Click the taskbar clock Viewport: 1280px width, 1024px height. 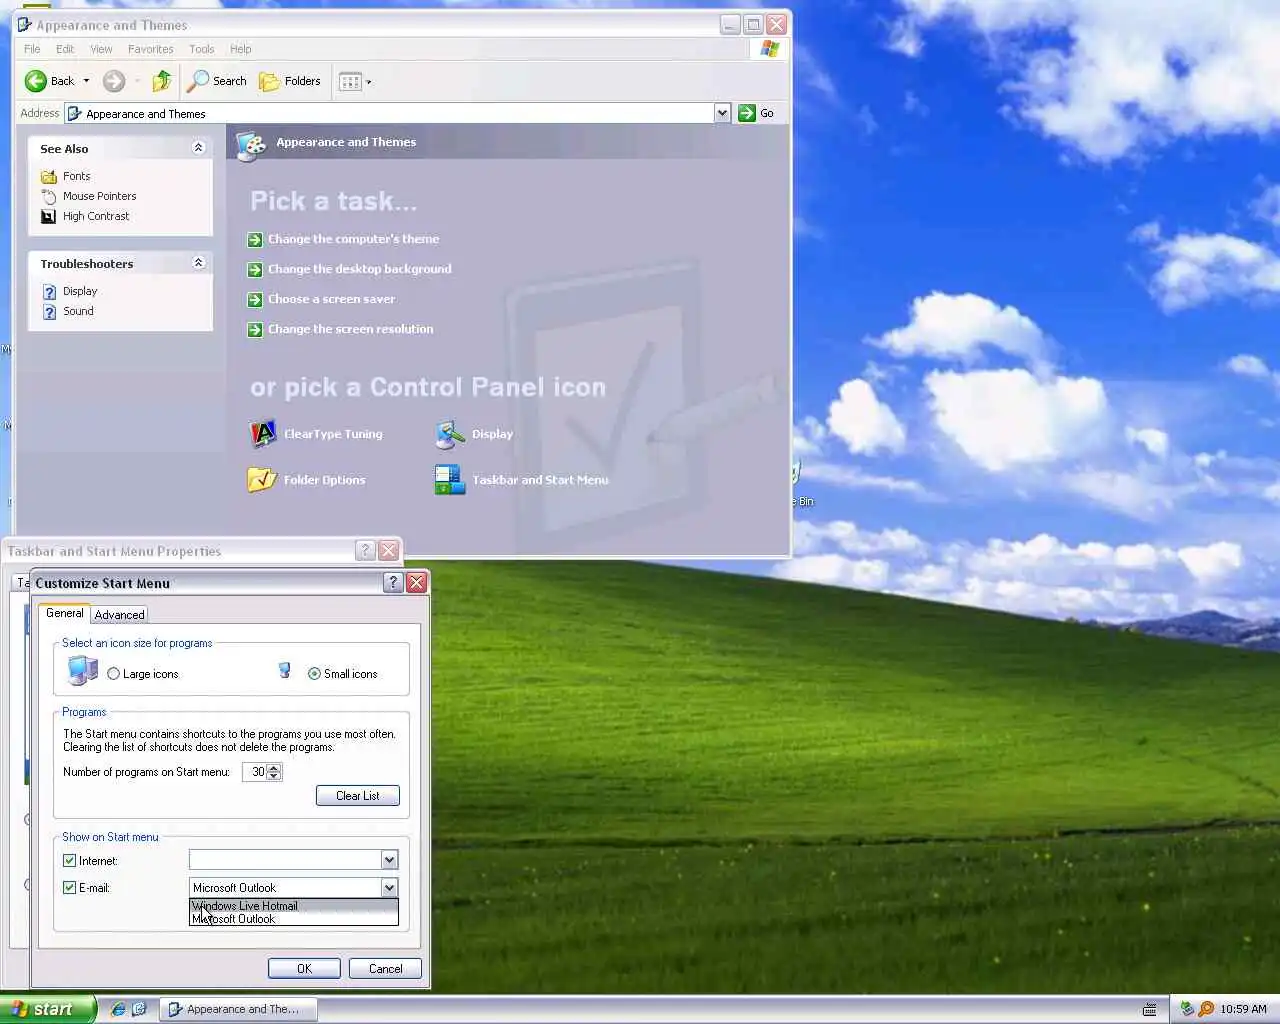coord(1243,1009)
